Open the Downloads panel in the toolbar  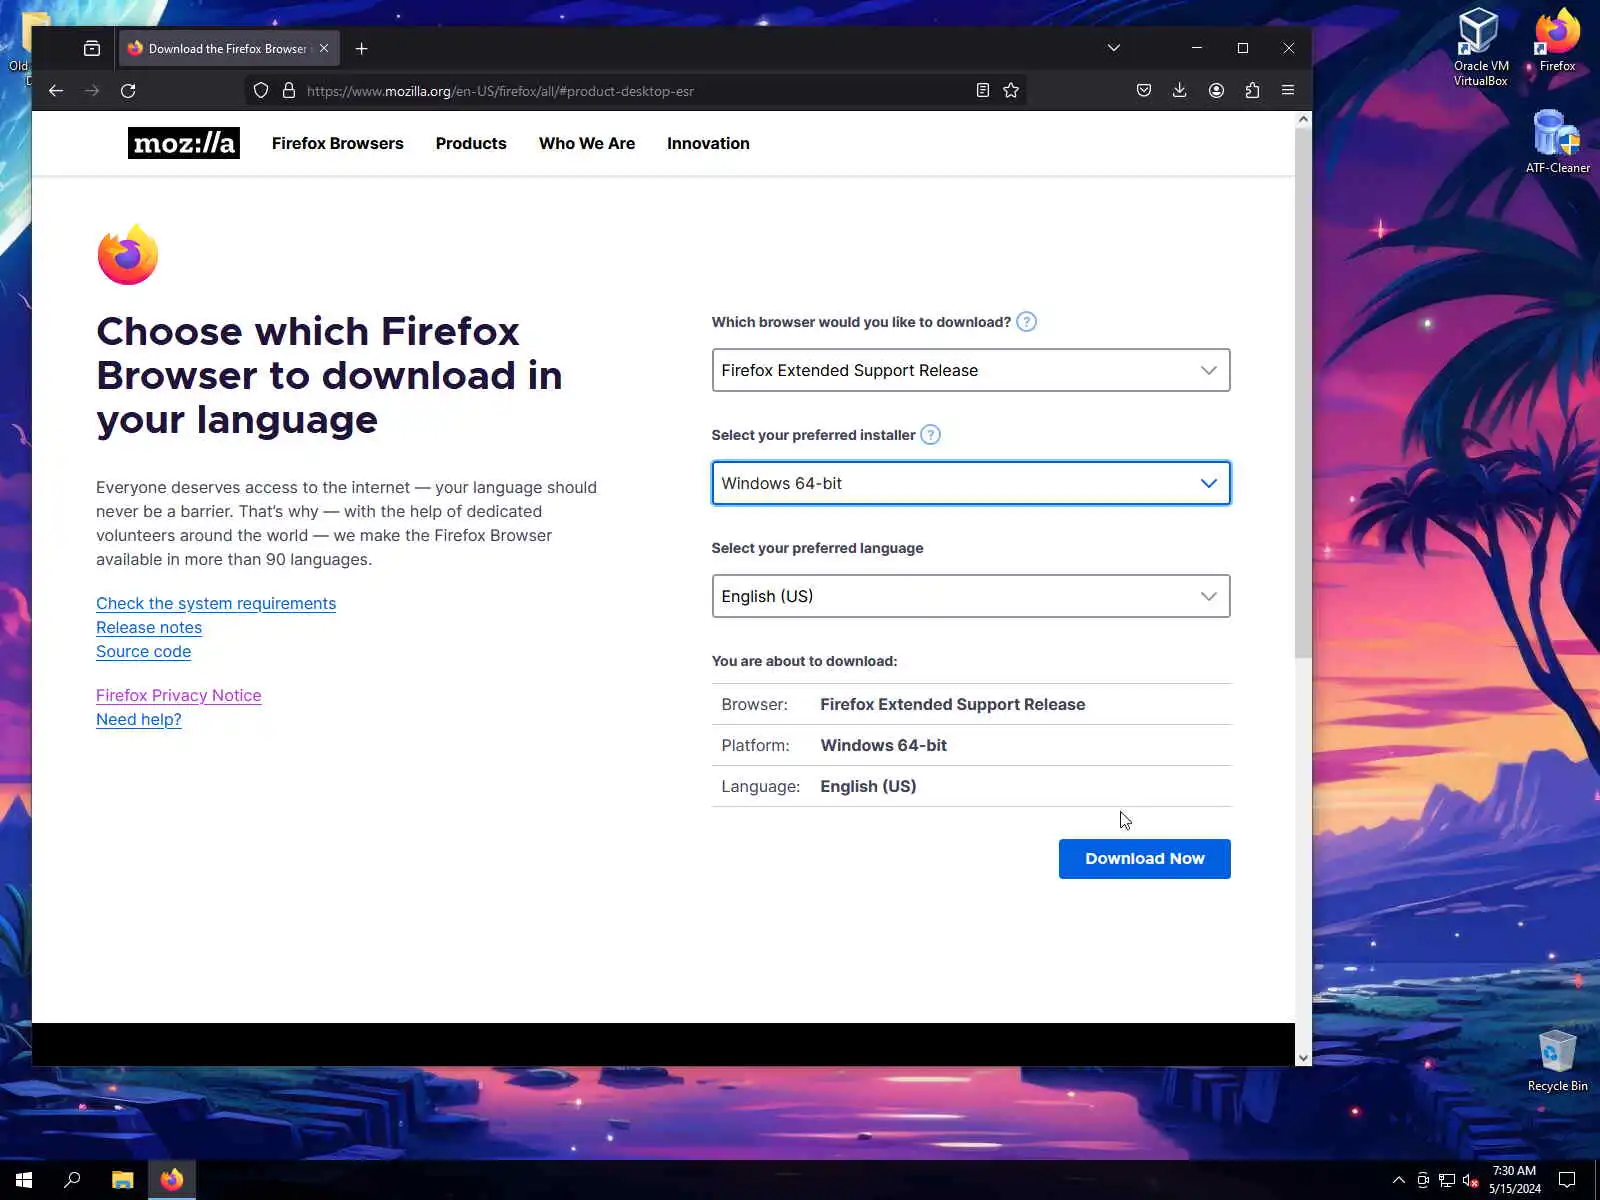(1180, 91)
